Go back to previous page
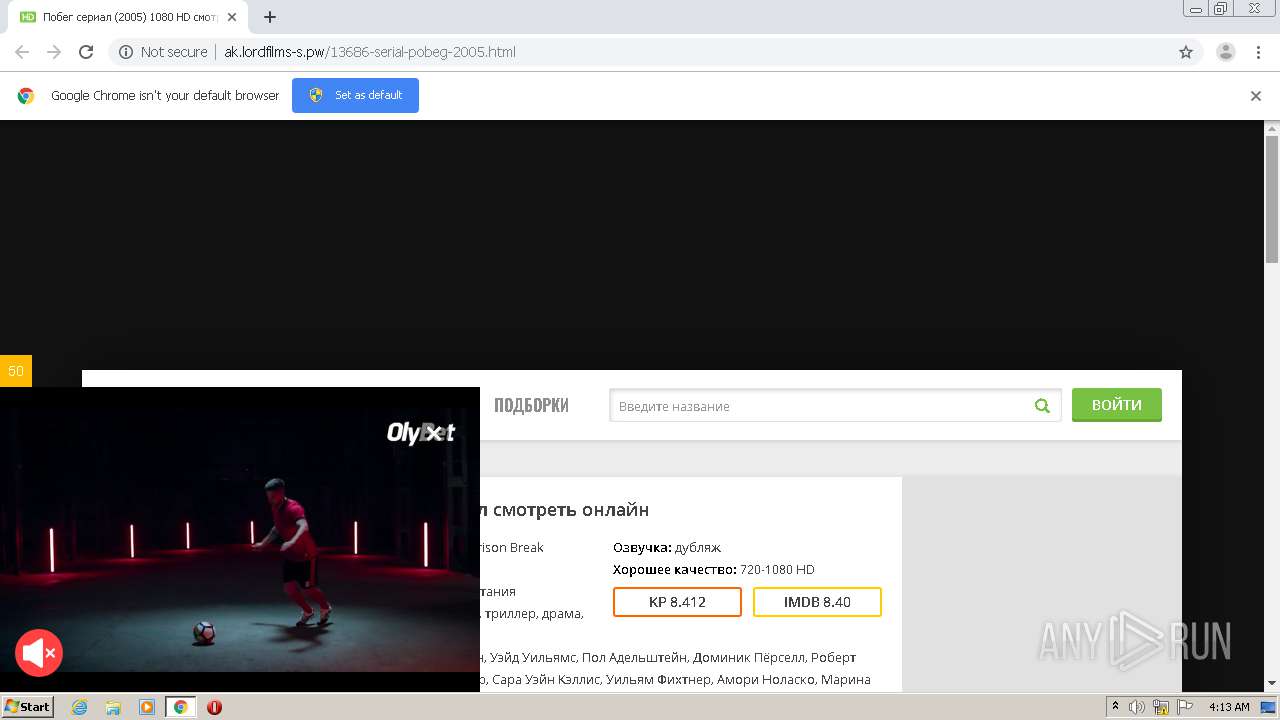Image resolution: width=1280 pixels, height=720 pixels. pyautogui.click(x=22, y=52)
